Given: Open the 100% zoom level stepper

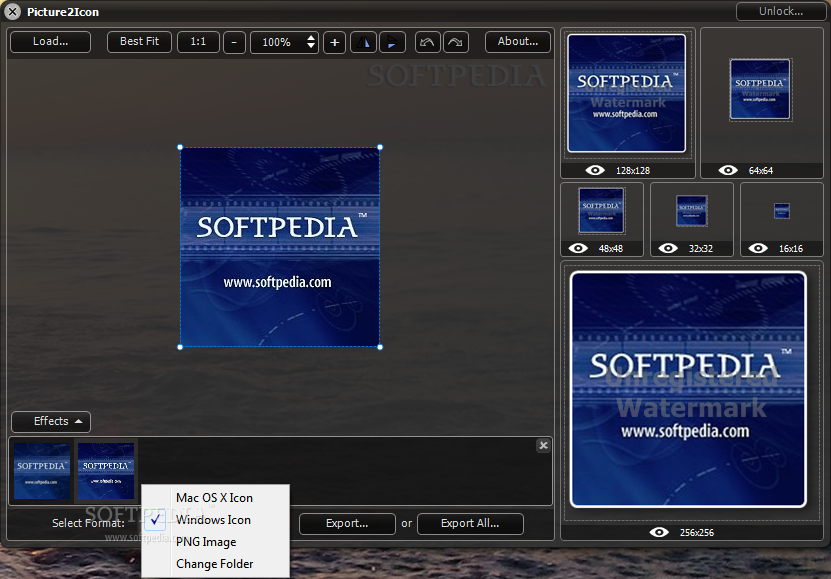Looking at the screenshot, I should click(311, 42).
